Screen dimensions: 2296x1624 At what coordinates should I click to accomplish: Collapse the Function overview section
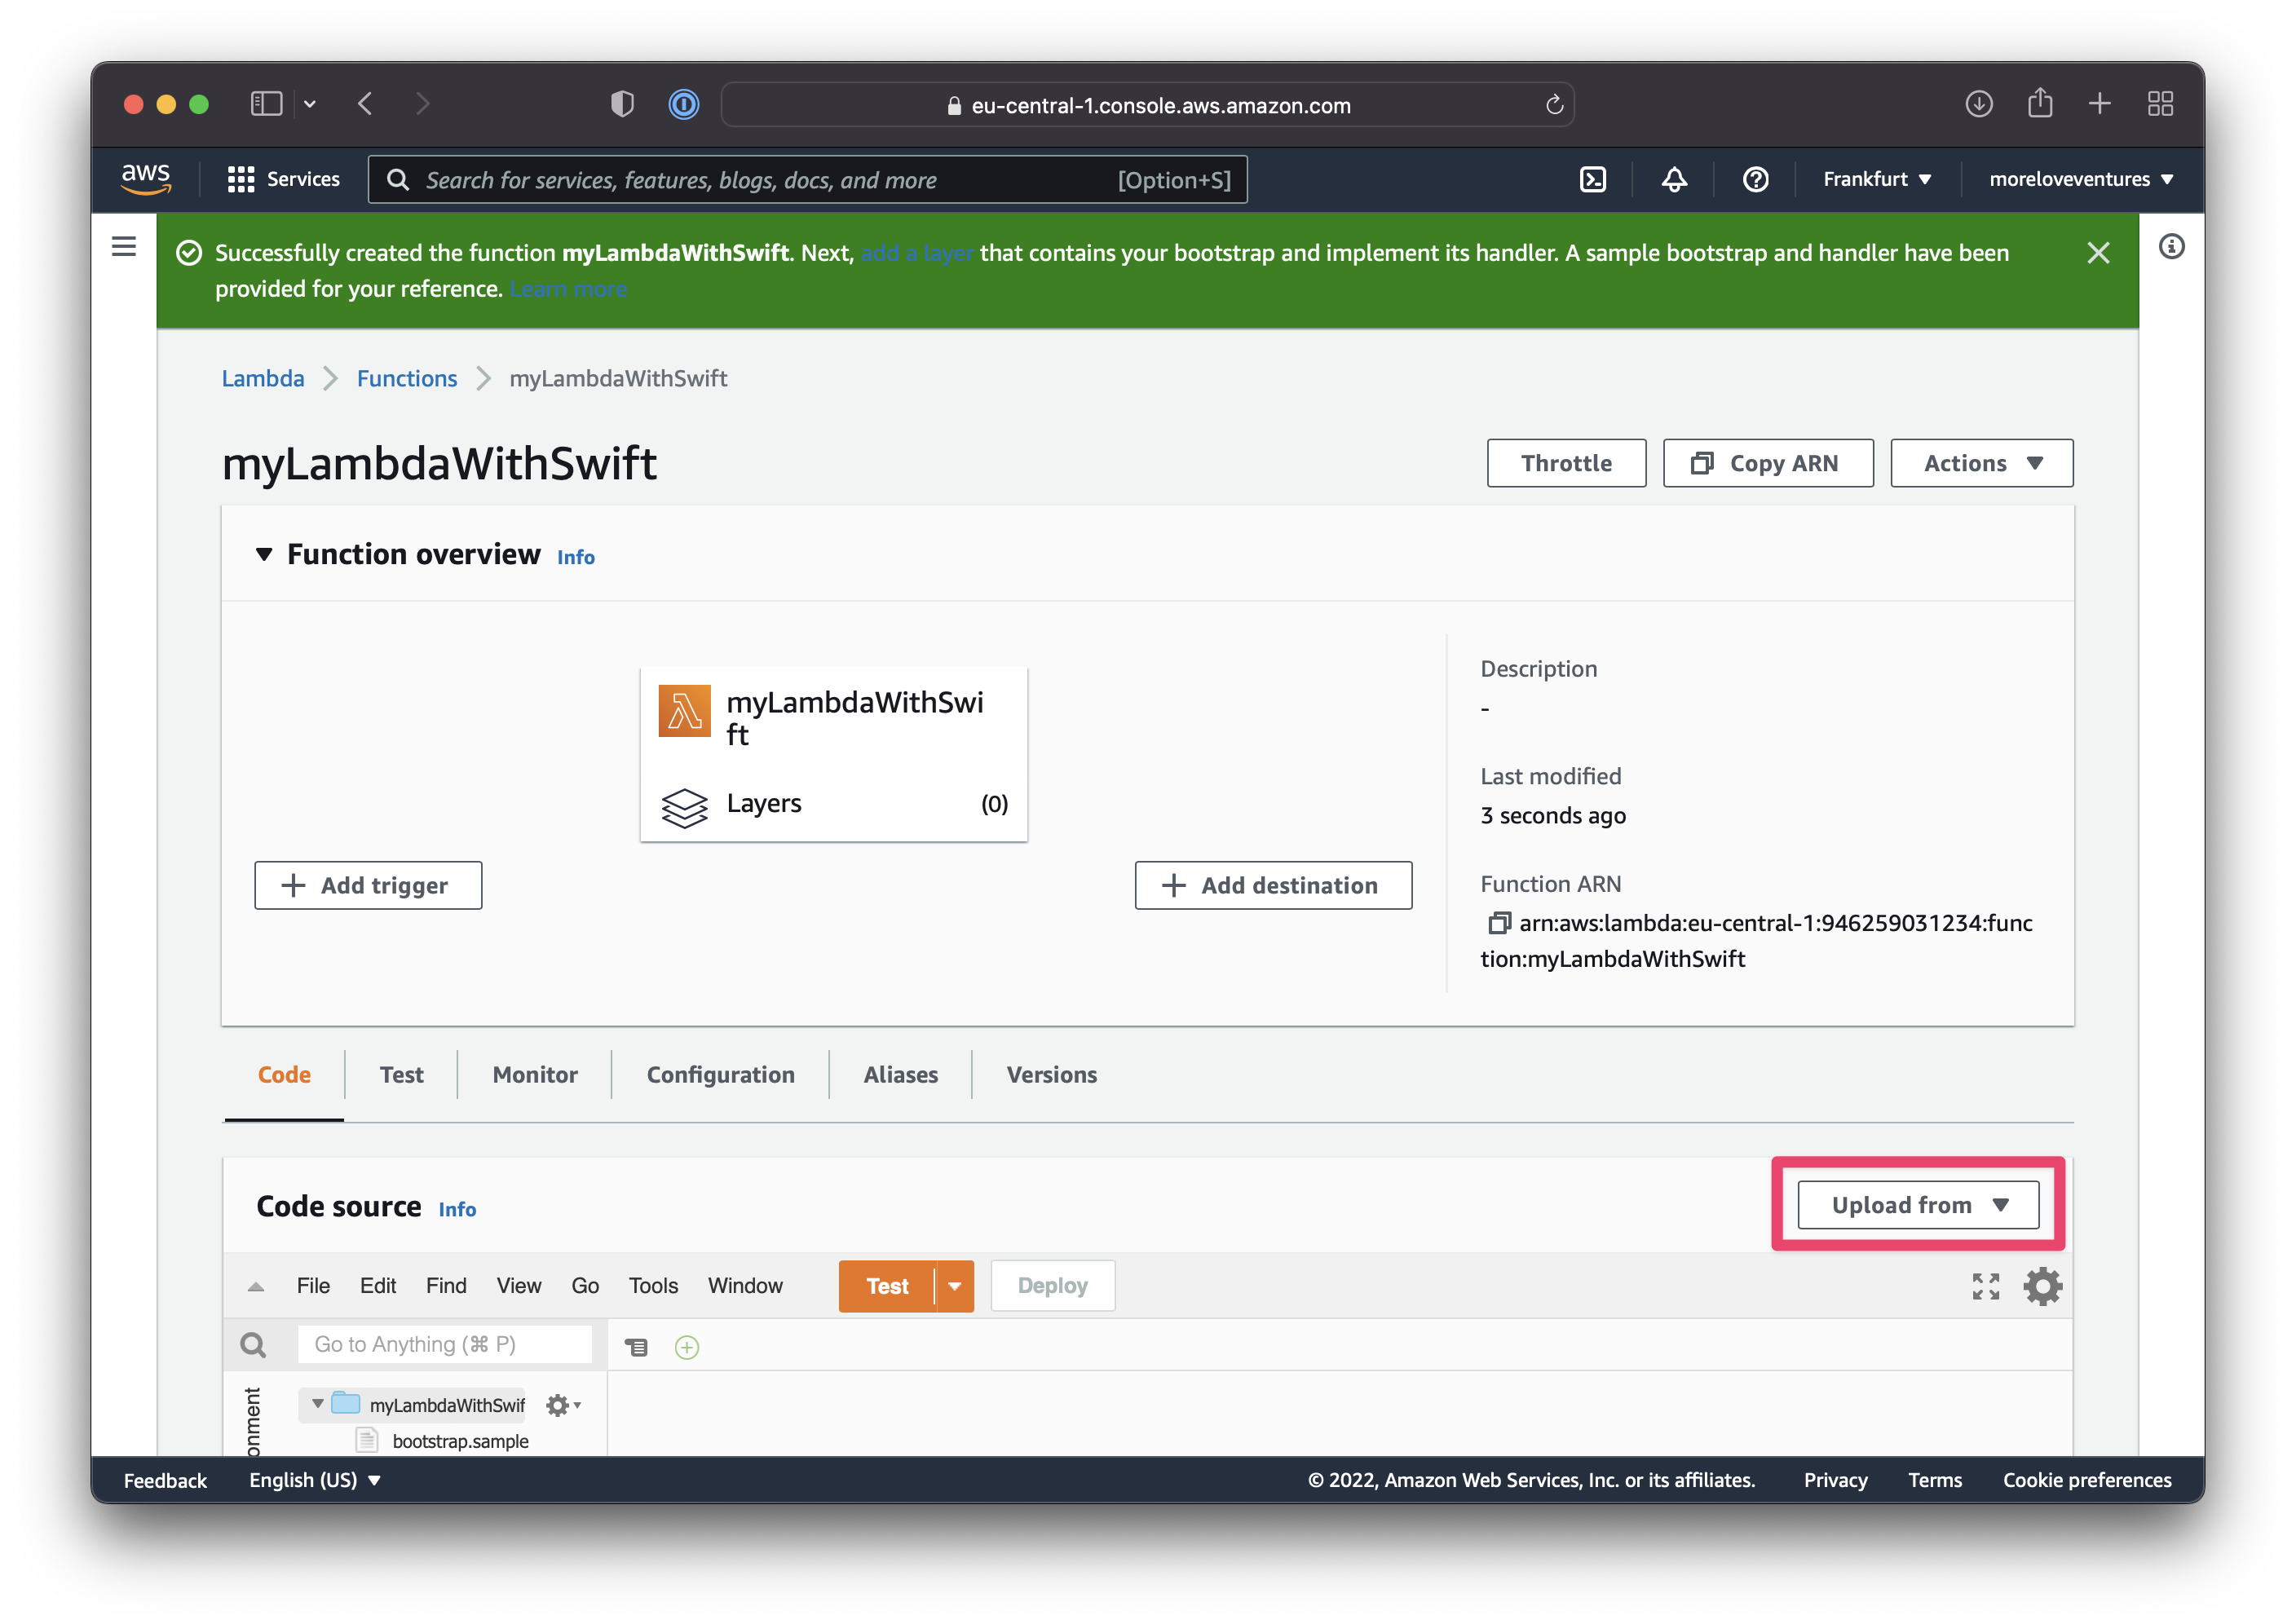[264, 554]
